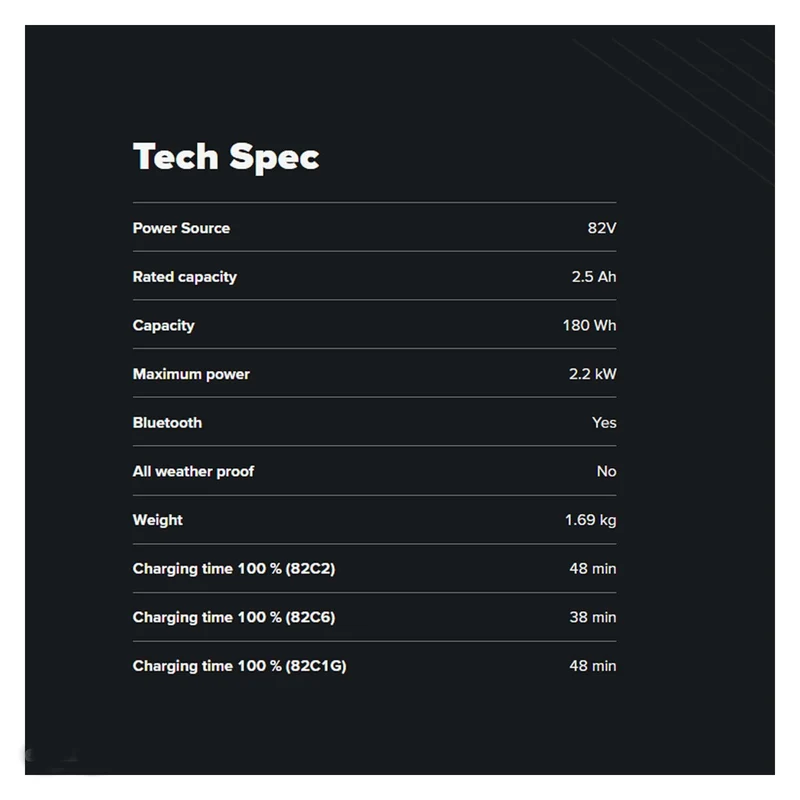This screenshot has height=800, width=800.
Task: Select the Capacity row label
Action: pyautogui.click(x=164, y=326)
